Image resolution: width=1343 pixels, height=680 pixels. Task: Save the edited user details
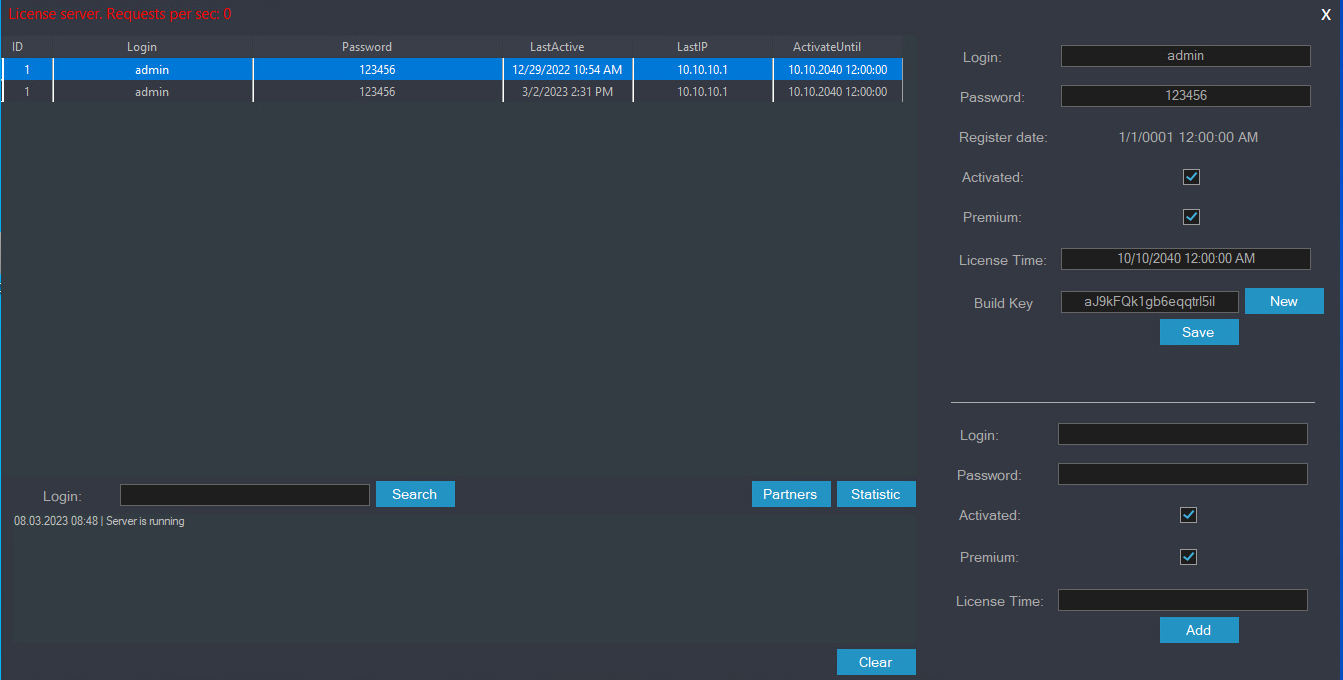click(x=1198, y=332)
